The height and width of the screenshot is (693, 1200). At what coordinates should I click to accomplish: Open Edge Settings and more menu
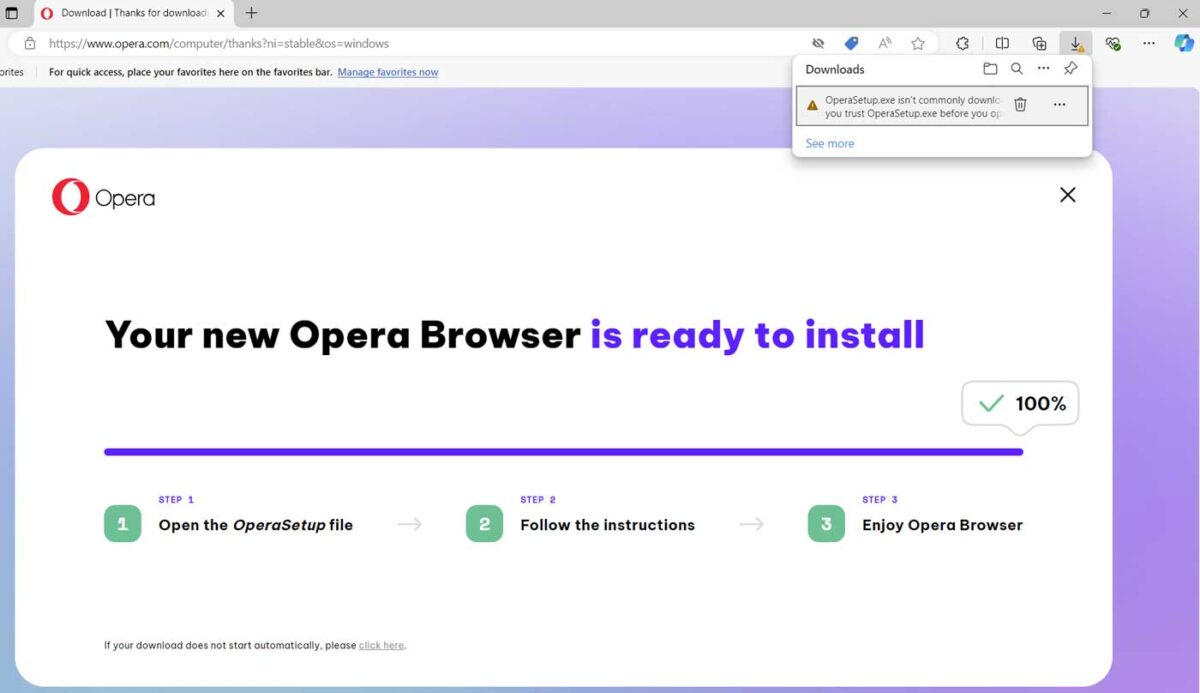point(1149,43)
